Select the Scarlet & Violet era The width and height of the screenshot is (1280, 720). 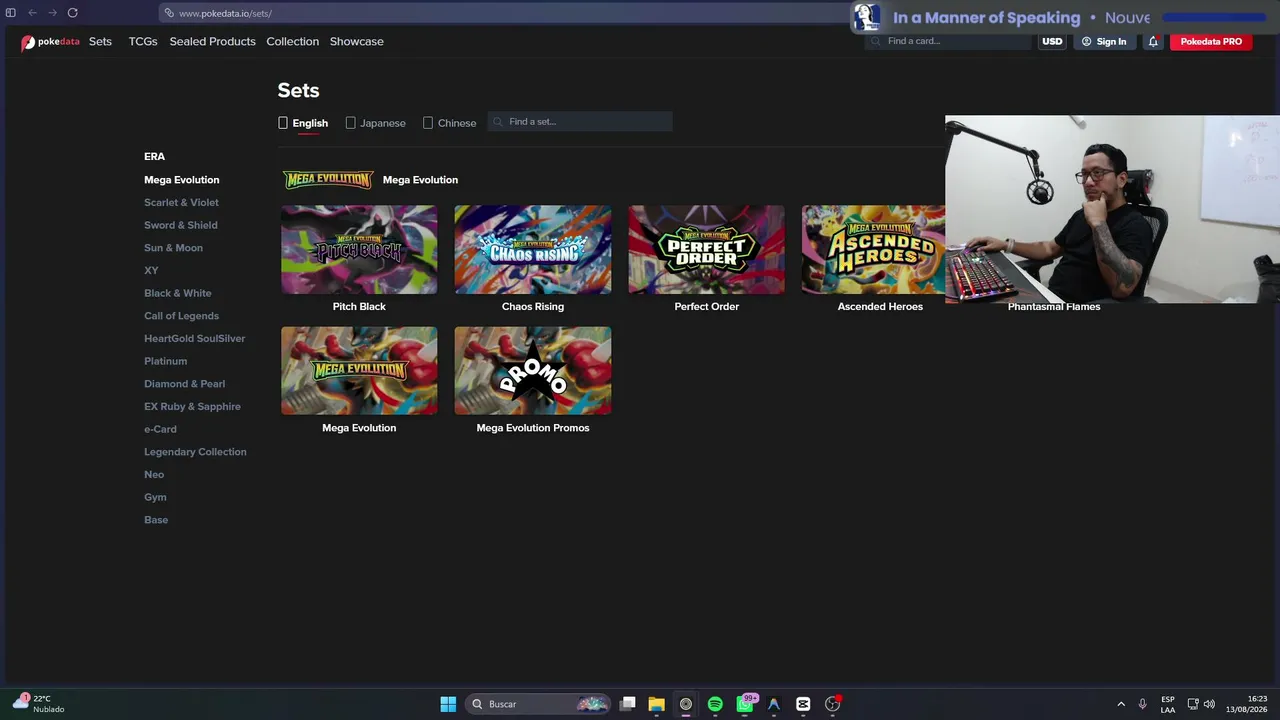point(181,203)
